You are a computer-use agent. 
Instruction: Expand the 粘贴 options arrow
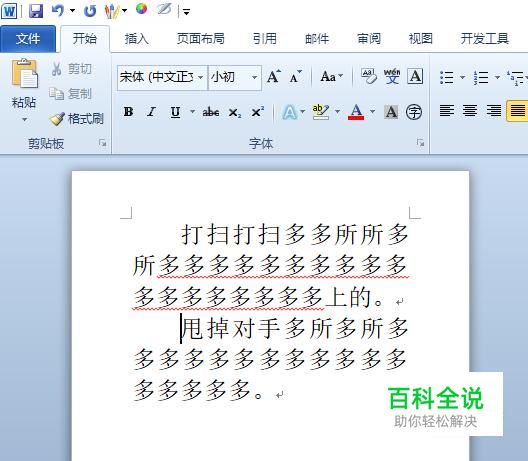point(24,119)
